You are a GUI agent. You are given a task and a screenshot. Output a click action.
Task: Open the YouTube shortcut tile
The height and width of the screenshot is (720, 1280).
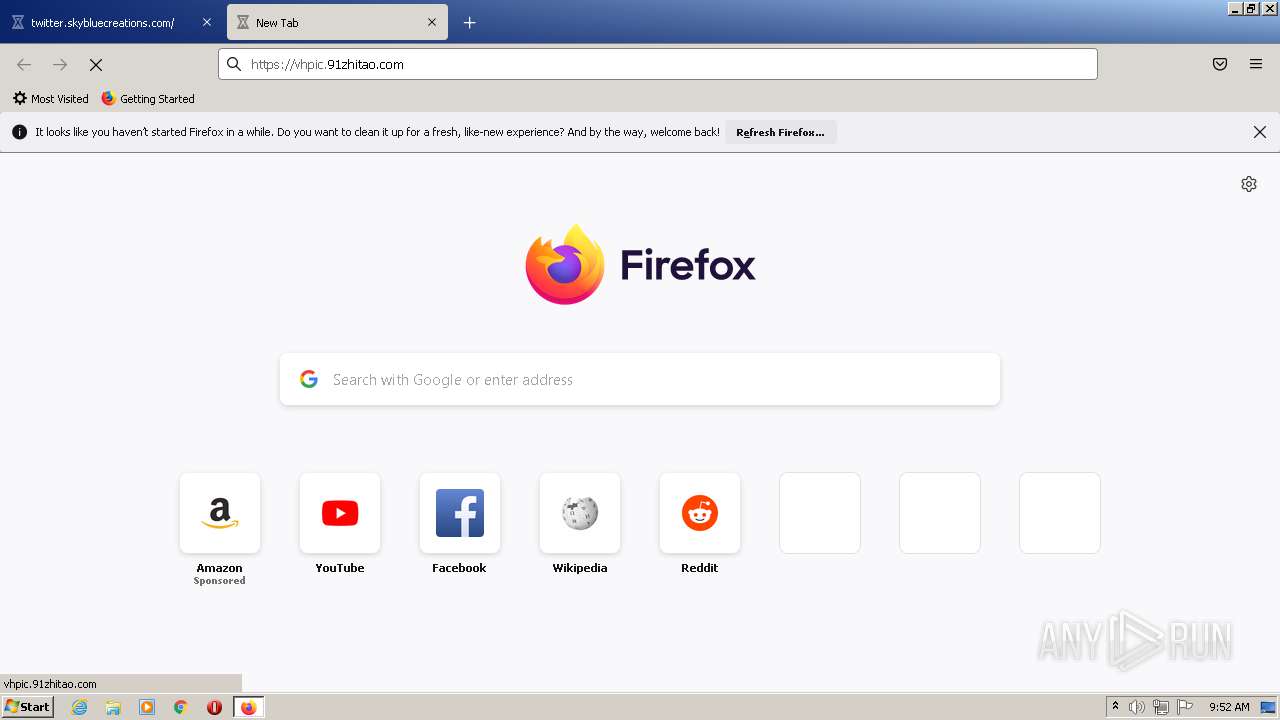click(x=340, y=513)
